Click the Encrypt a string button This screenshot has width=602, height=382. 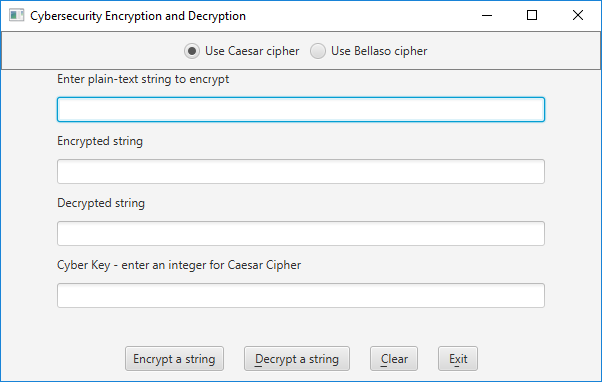coord(174,359)
